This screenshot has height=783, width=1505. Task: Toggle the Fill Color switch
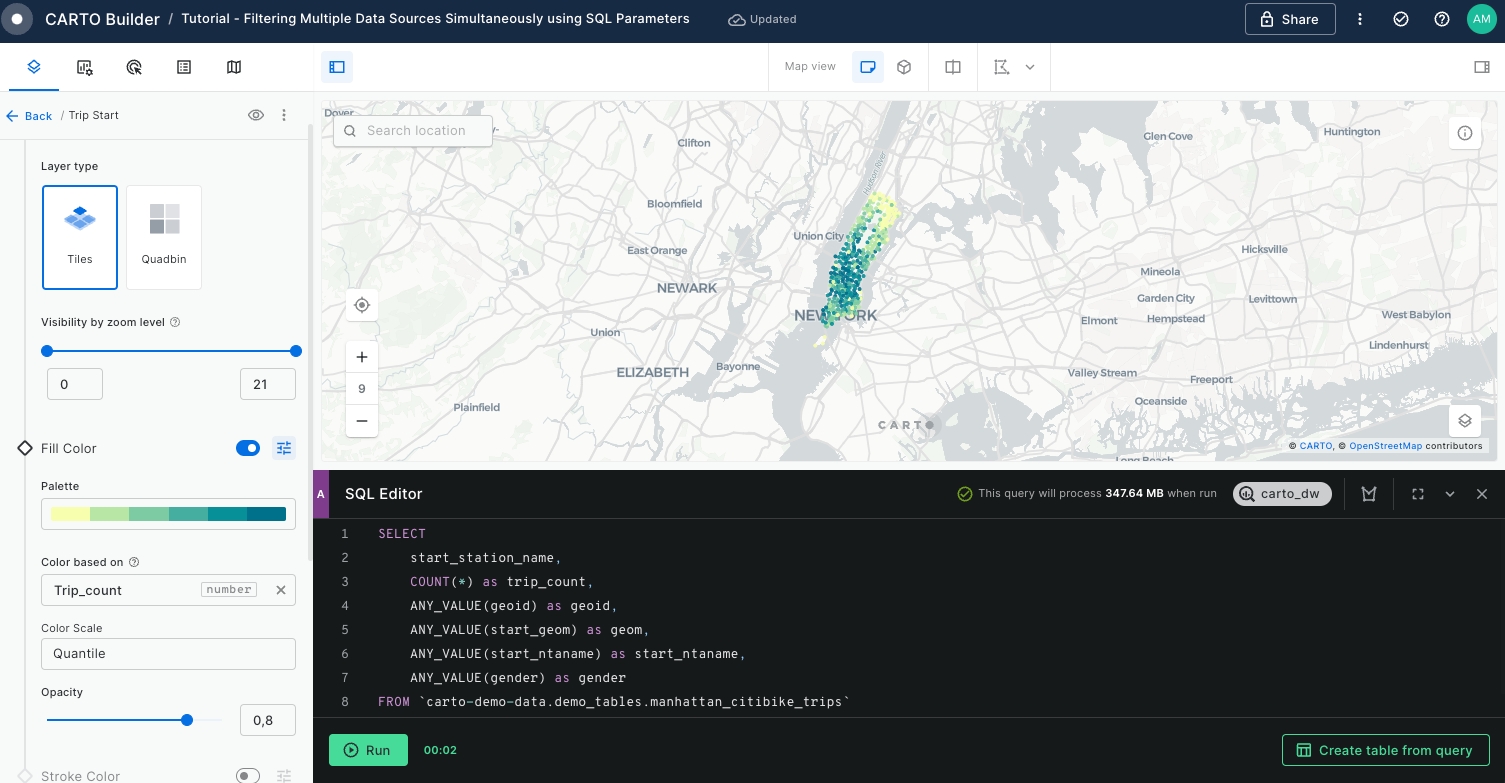pyautogui.click(x=248, y=448)
